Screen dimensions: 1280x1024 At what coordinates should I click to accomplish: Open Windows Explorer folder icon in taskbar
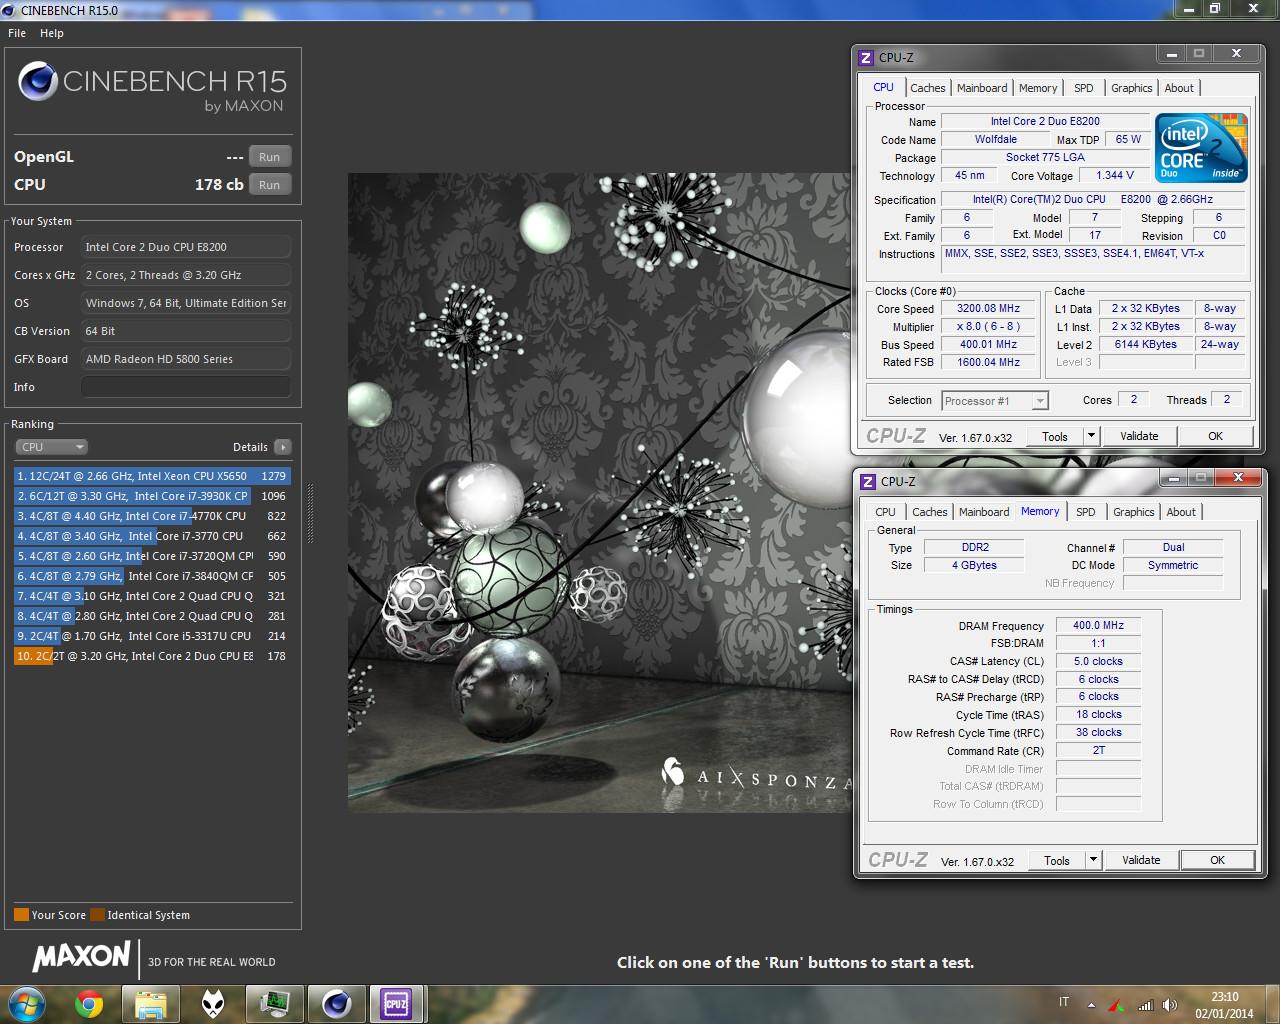150,1004
